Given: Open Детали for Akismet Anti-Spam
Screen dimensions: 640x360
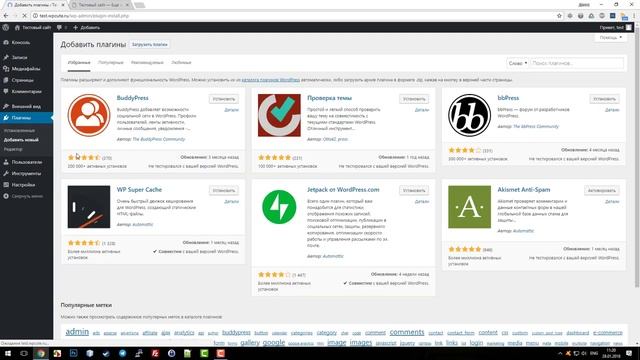Looking at the screenshot, I should 612,202.
